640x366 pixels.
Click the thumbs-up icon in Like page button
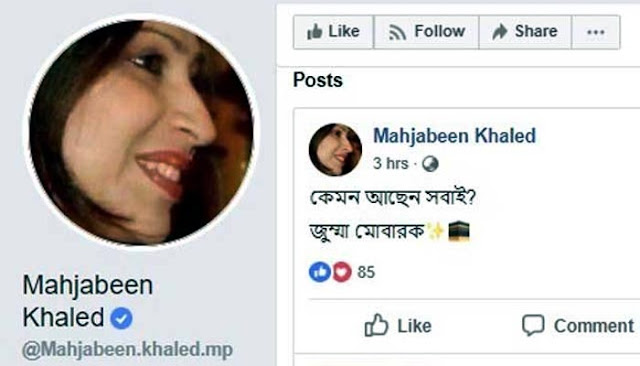[x=314, y=31]
